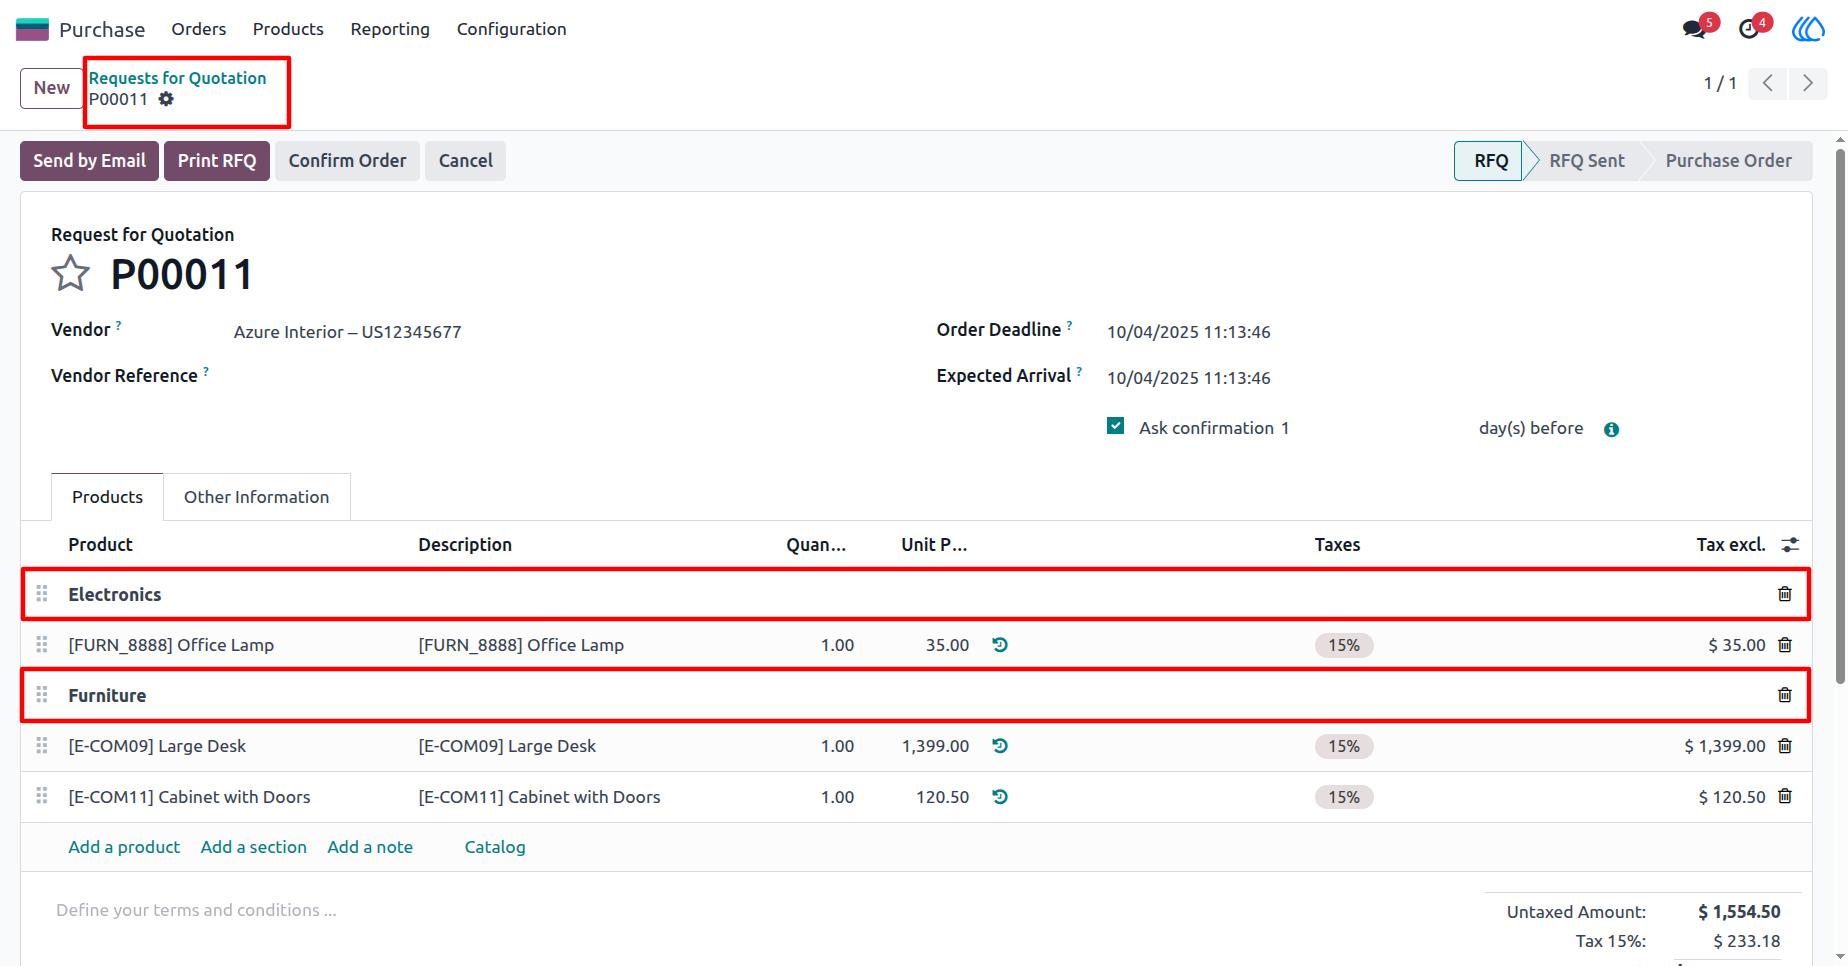Open price history for Large Desk
This screenshot has width=1848, height=966.
tap(1000, 746)
